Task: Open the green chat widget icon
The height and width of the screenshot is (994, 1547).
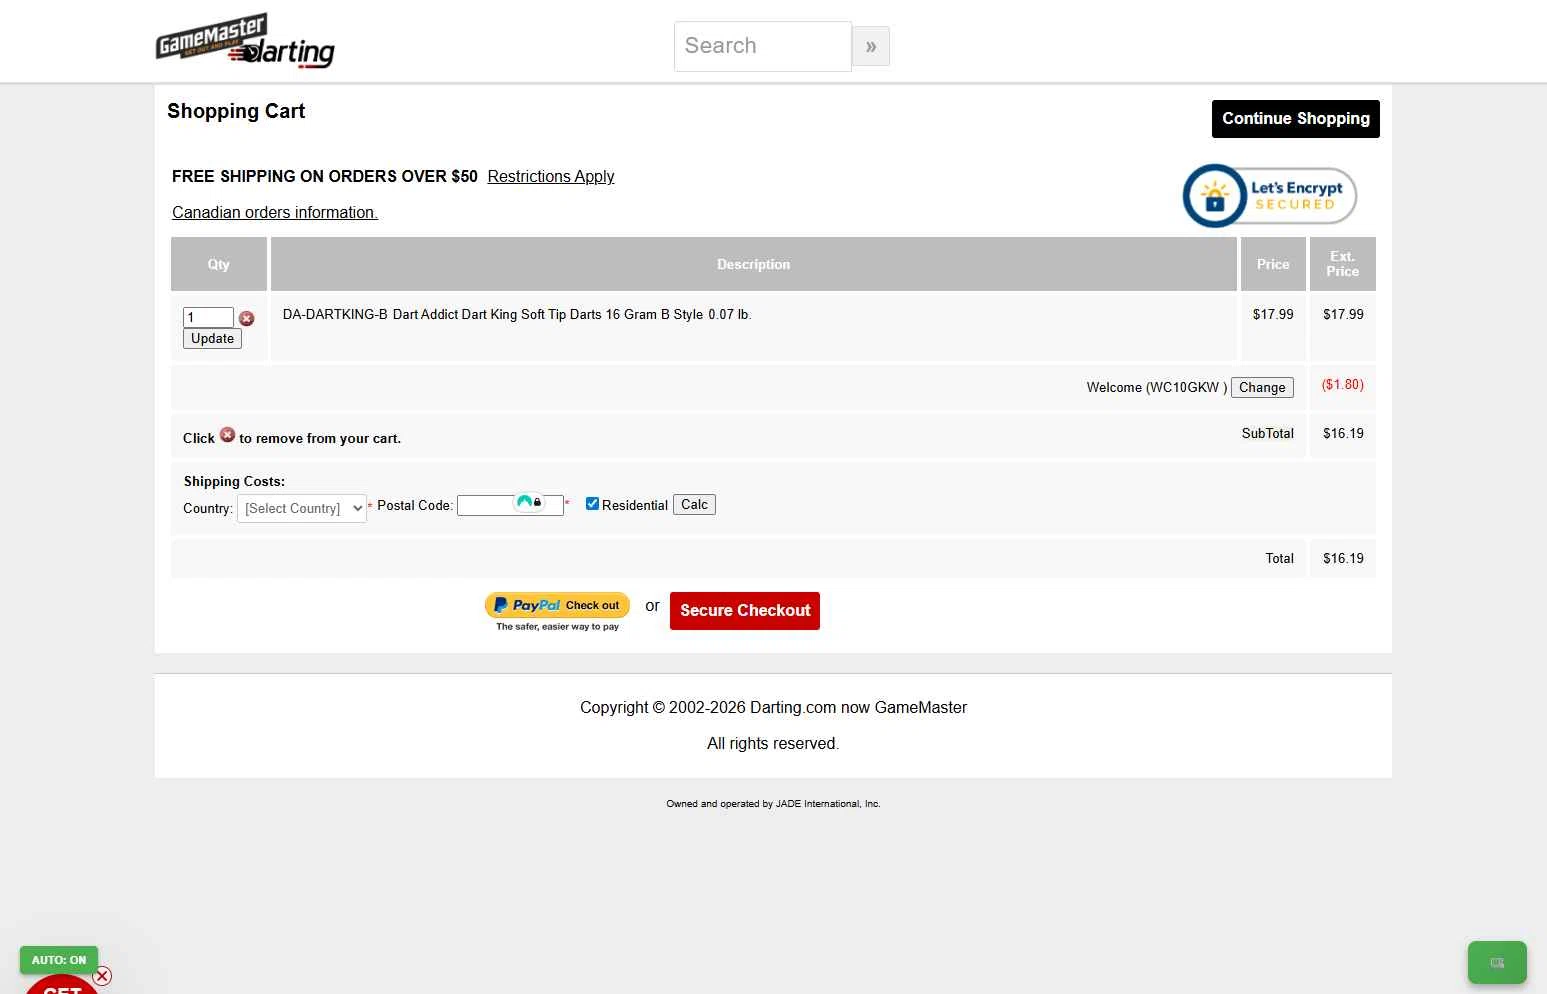Action: [x=1497, y=963]
